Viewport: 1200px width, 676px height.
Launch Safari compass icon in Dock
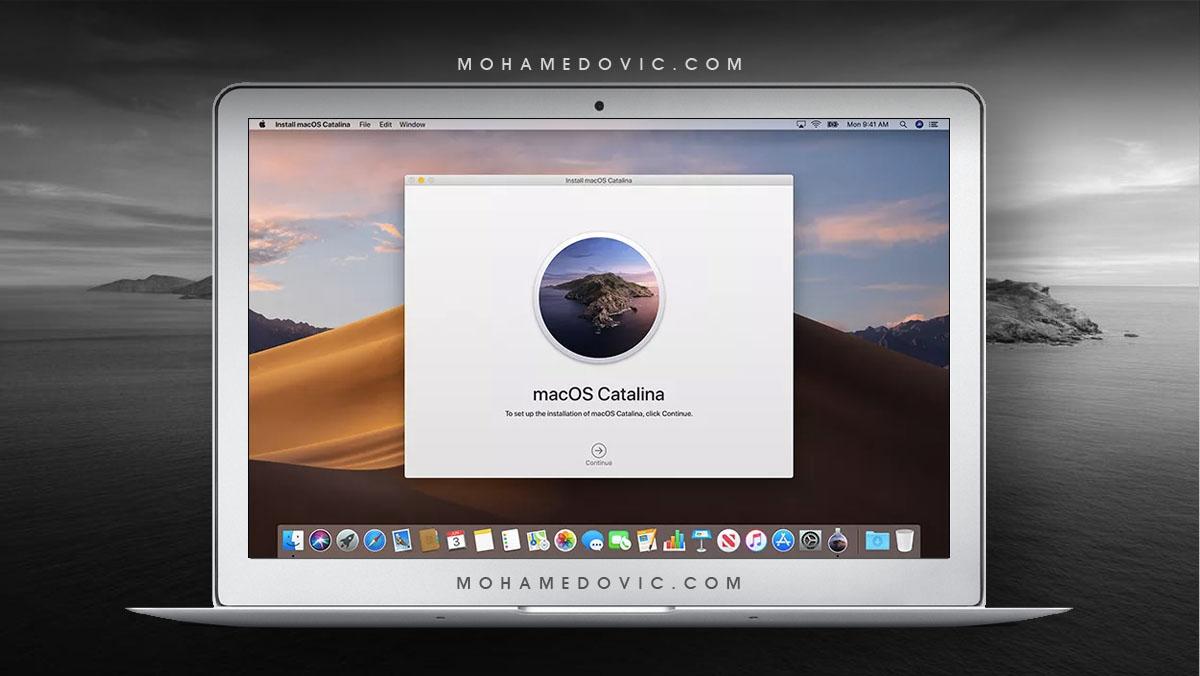(x=374, y=540)
